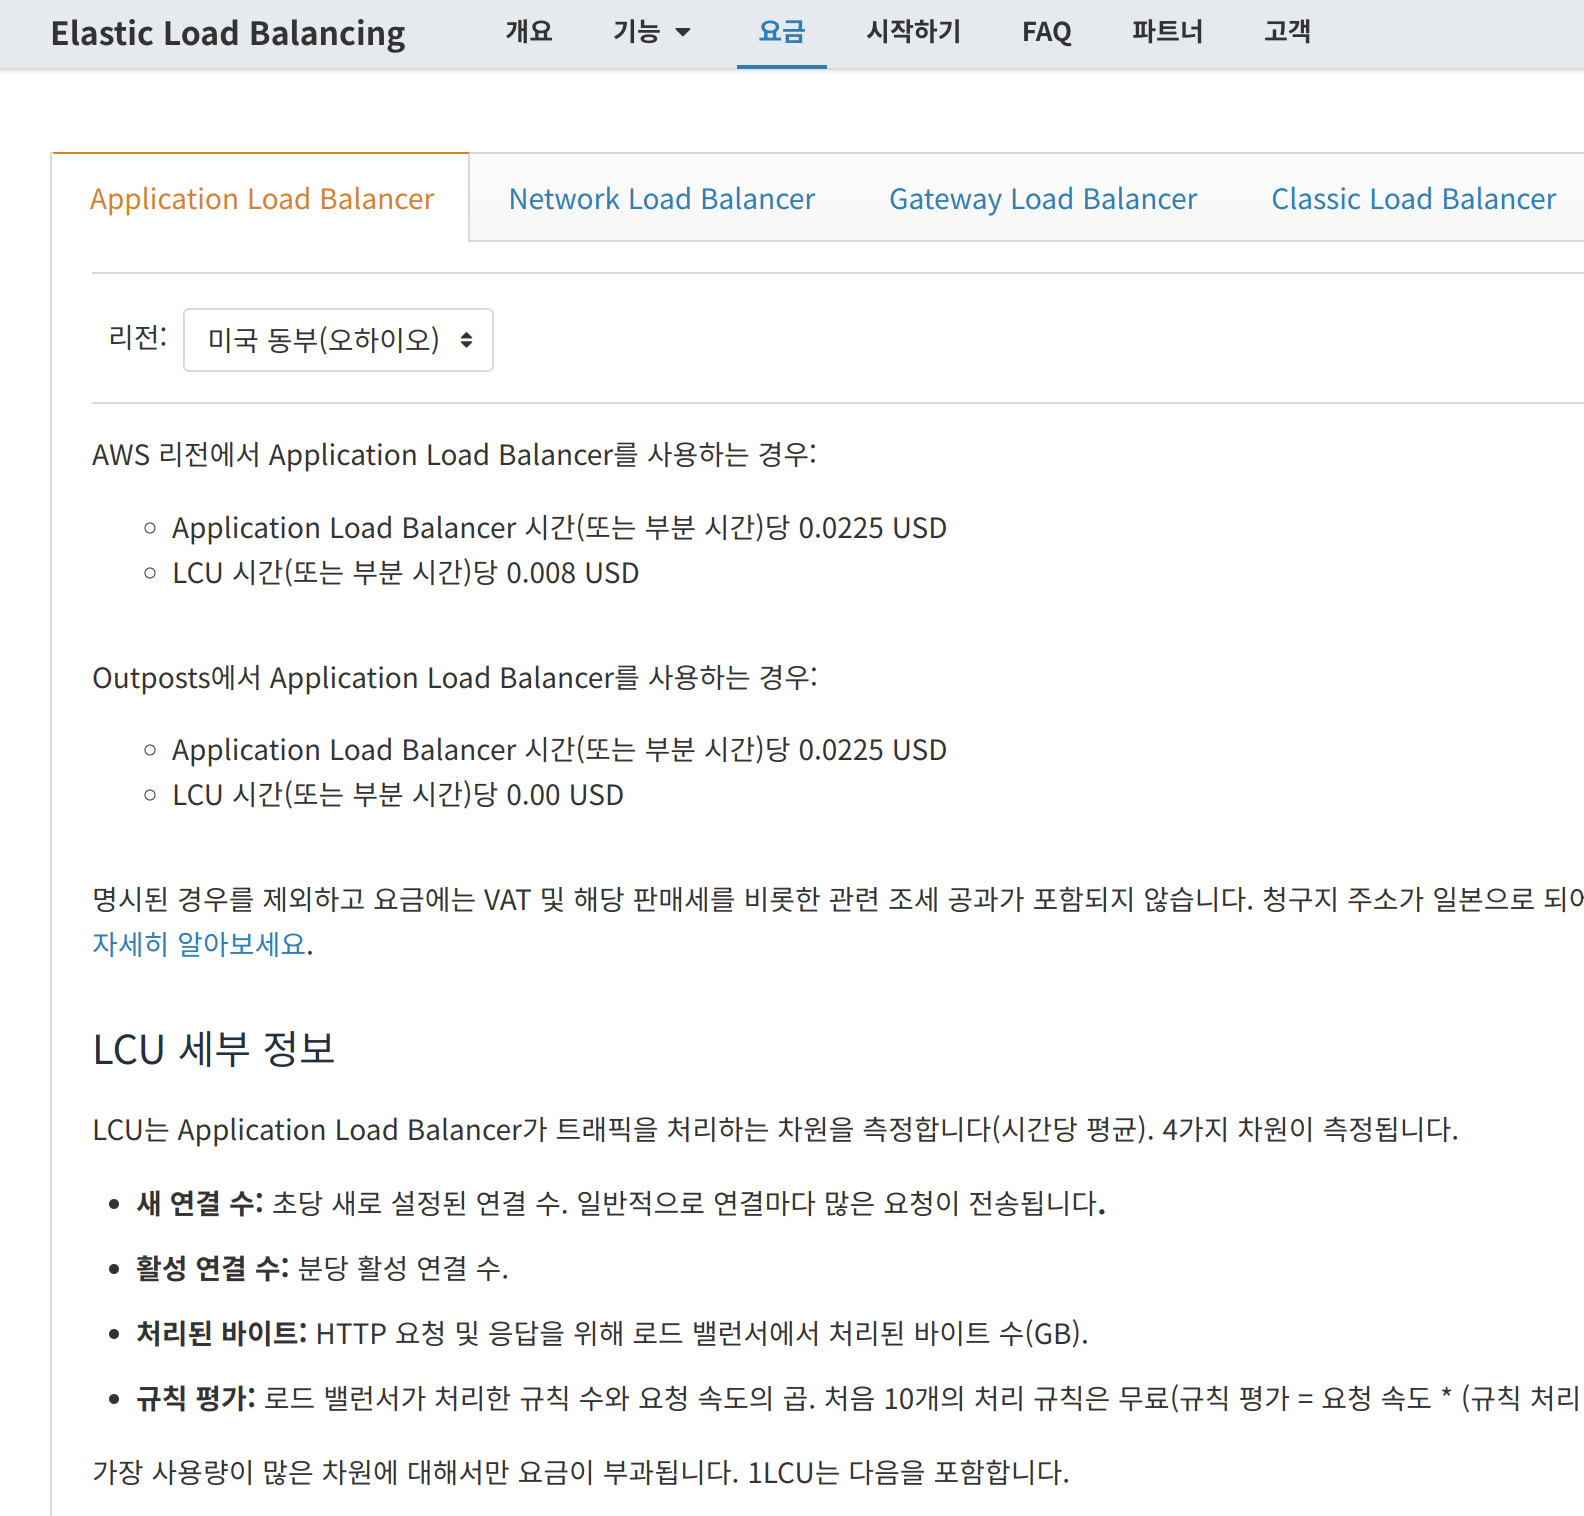Go to the 개요 tab
The height and width of the screenshot is (1516, 1584).
[529, 32]
